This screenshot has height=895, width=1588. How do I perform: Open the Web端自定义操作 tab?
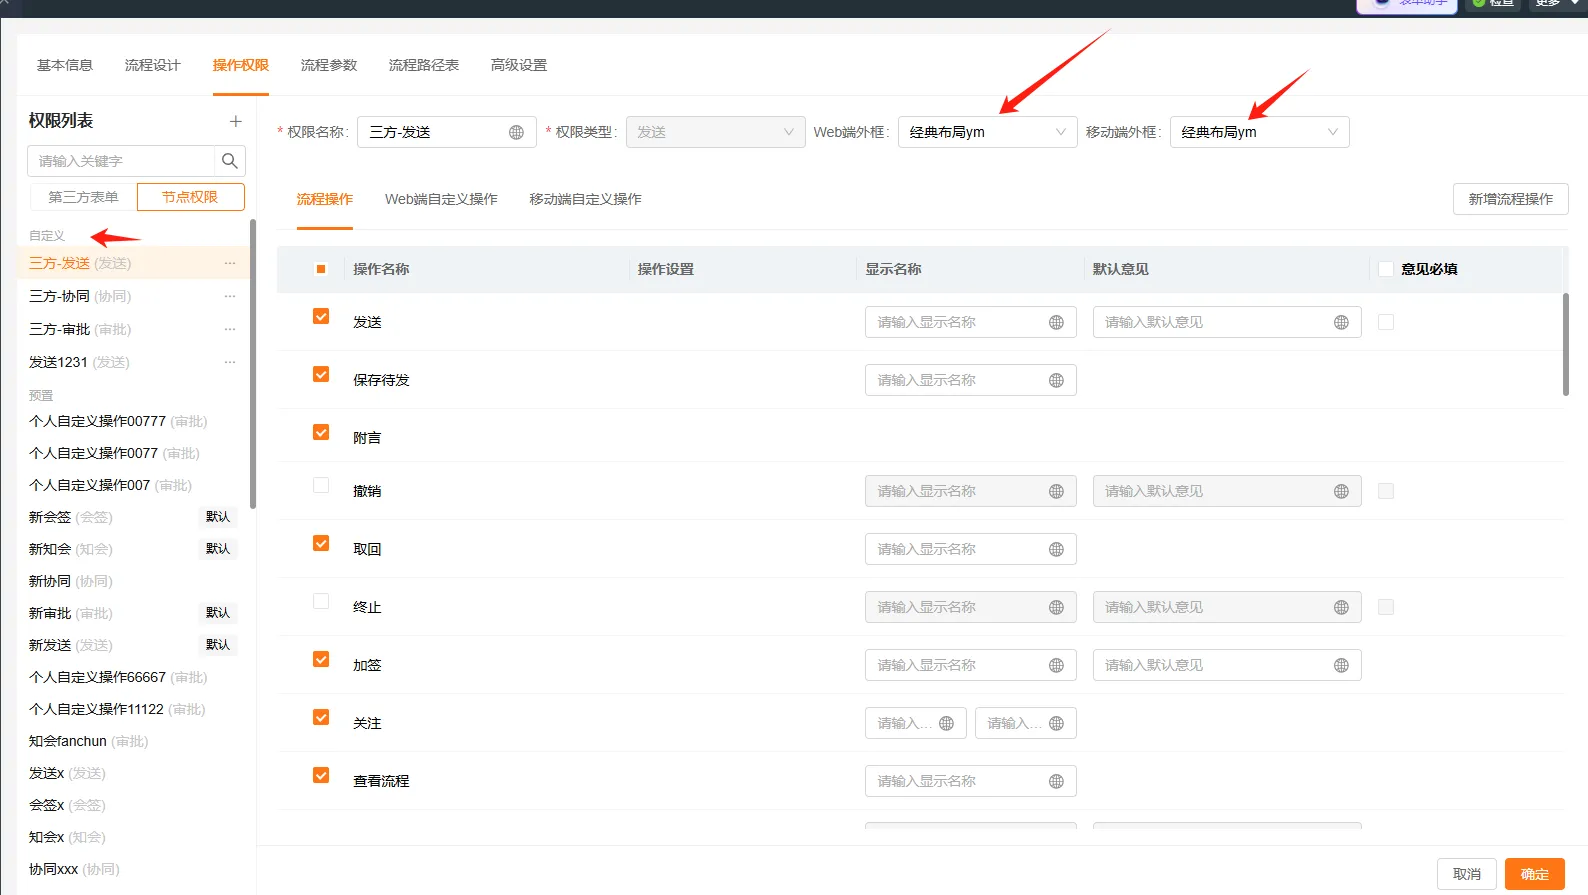(x=441, y=199)
